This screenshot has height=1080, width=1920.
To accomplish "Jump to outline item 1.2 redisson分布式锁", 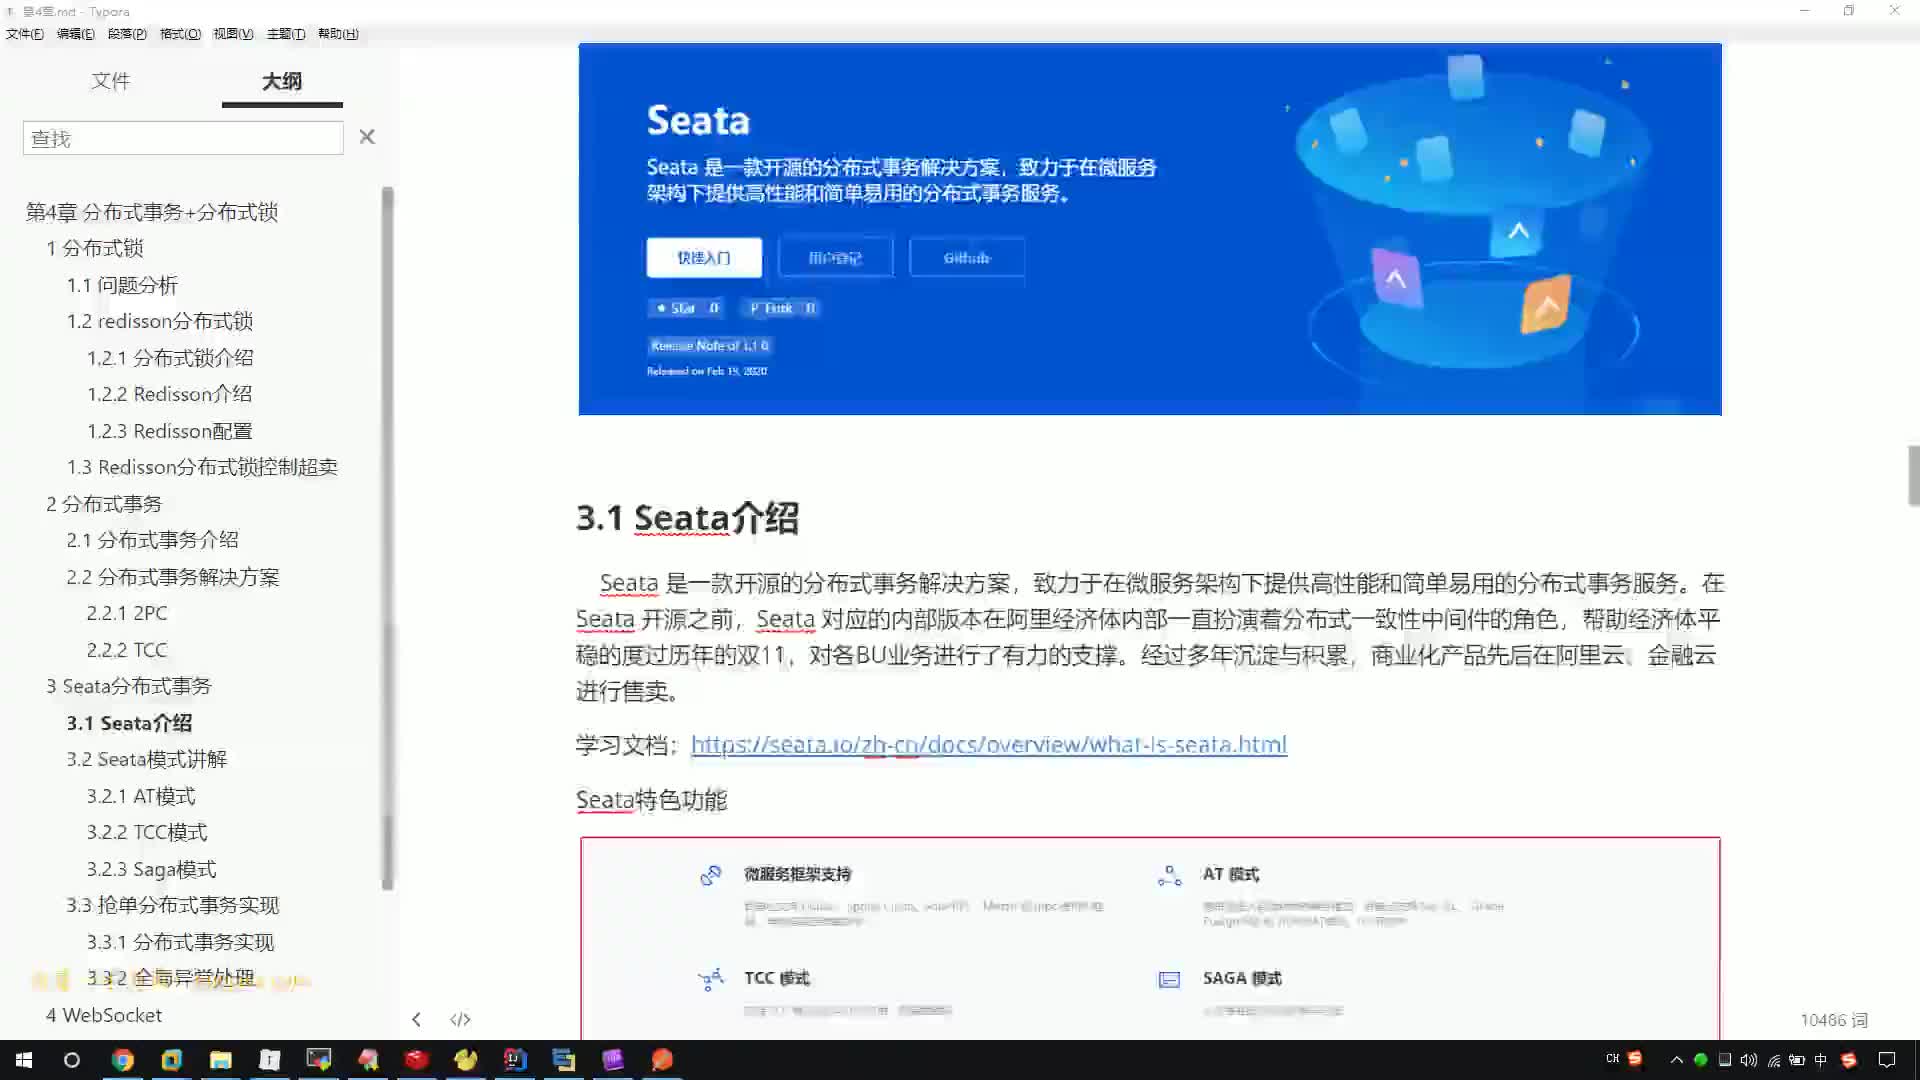I will [x=160, y=321].
